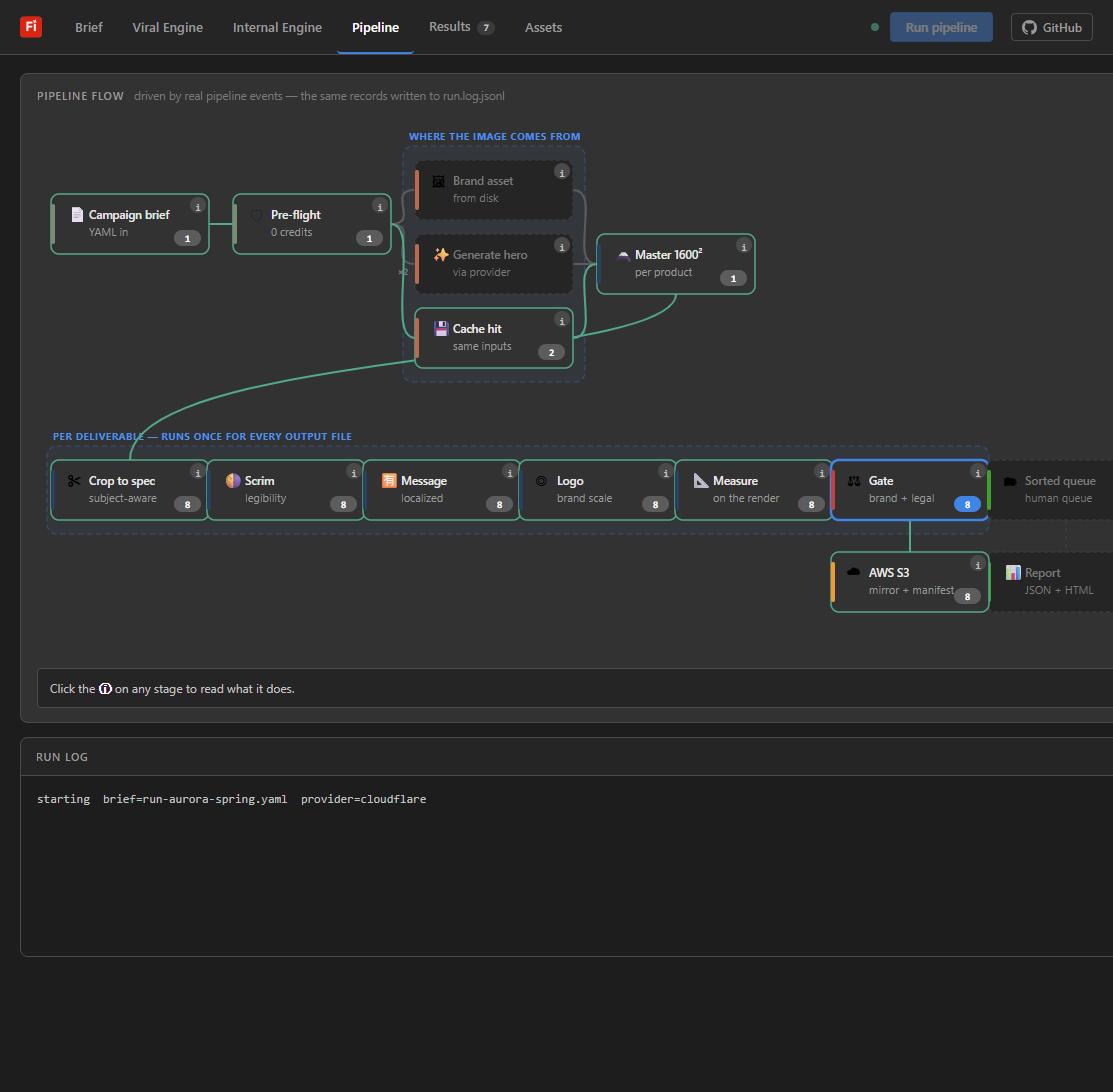
Task: Select the Campaign brief node title
Action: pyautogui.click(x=129, y=214)
